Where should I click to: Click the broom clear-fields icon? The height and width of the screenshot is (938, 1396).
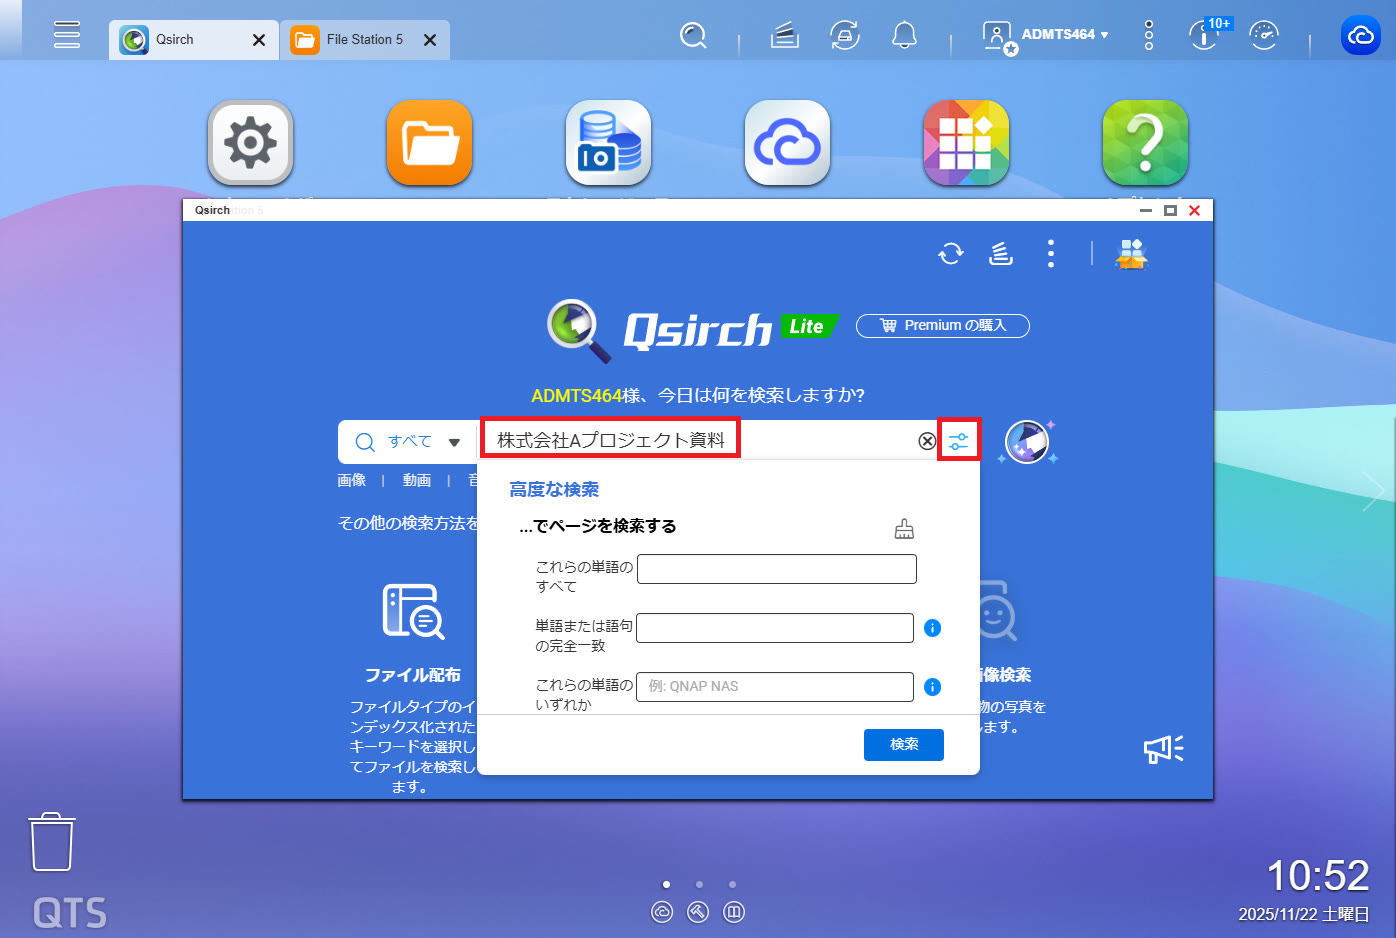(x=904, y=529)
